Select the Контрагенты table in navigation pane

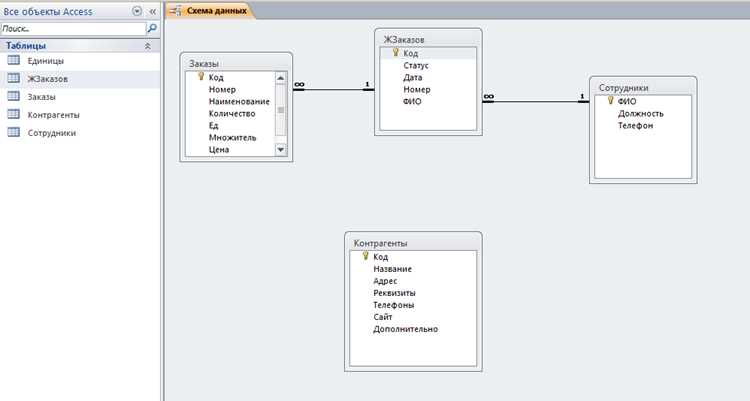80,115
